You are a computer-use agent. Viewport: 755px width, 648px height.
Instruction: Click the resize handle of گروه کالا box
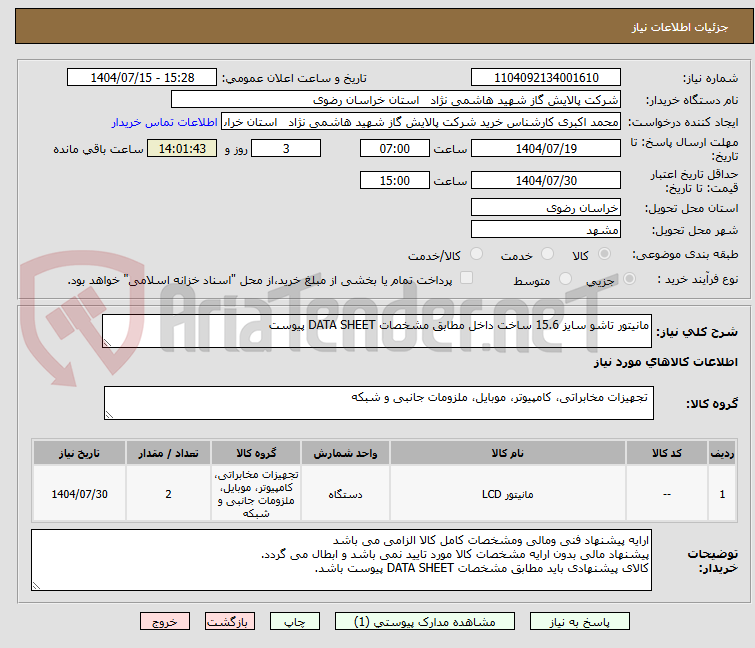(x=109, y=415)
